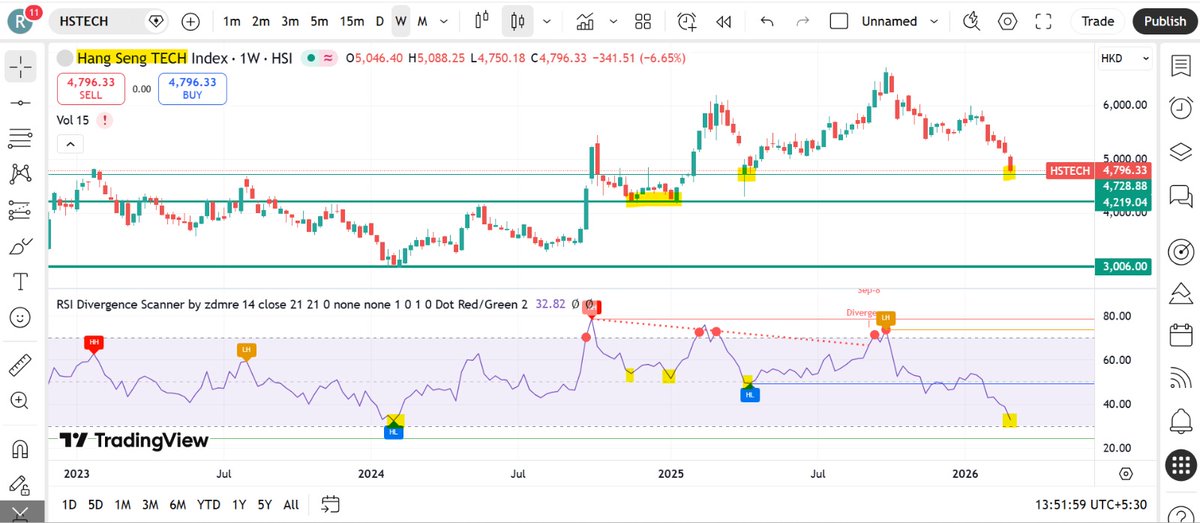1200x523 pixels.
Task: Create a price alert from toolbar
Action: (x=686, y=21)
